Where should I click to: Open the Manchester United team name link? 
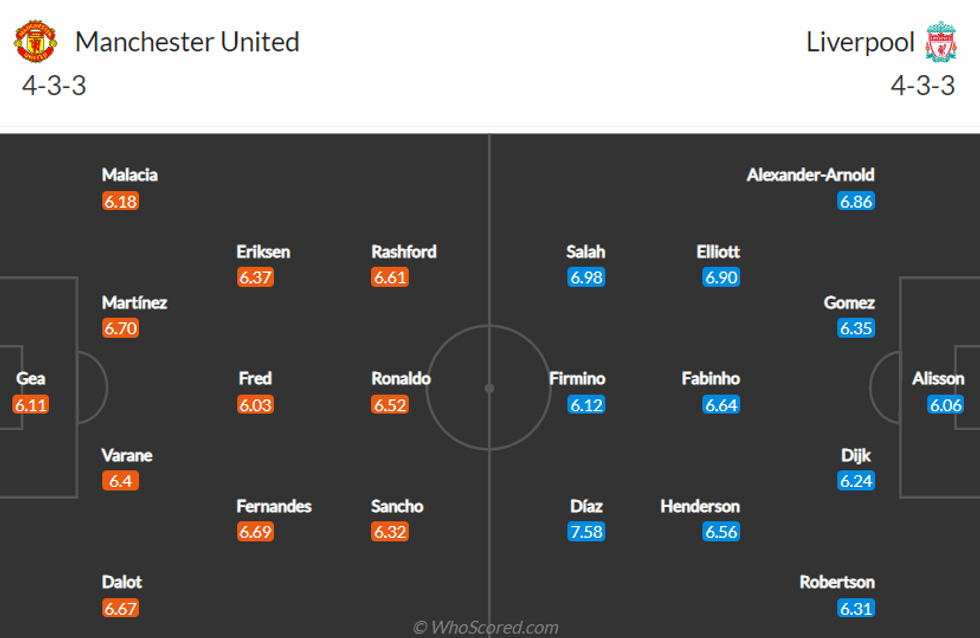click(187, 42)
